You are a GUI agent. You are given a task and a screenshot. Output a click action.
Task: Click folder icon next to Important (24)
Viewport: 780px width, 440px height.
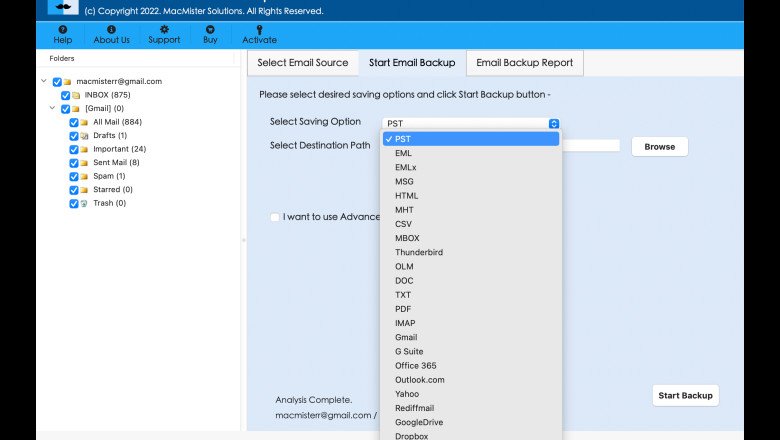pos(84,149)
